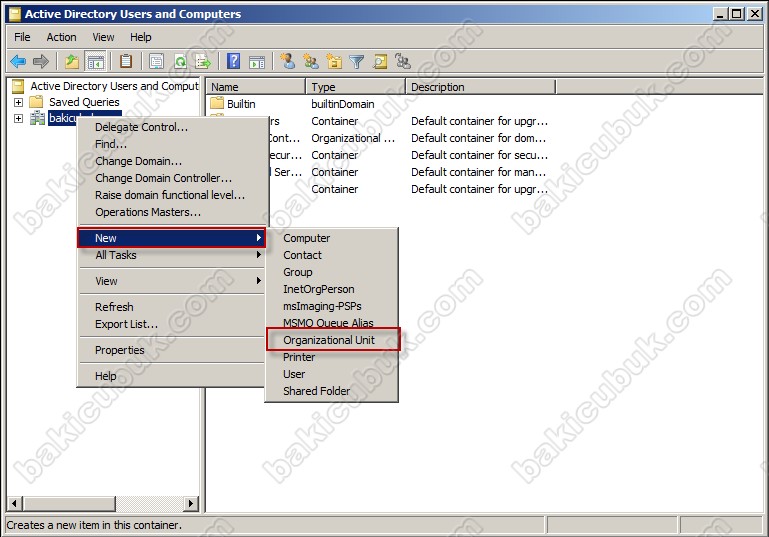Click the tree pane scroll right arrow
The image size is (769, 537).
pos(191,503)
